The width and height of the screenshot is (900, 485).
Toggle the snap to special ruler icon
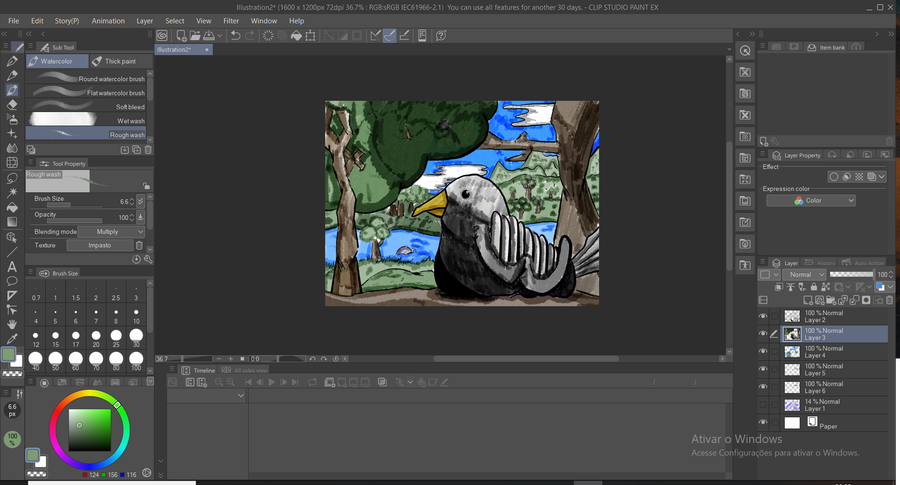(x=390, y=36)
